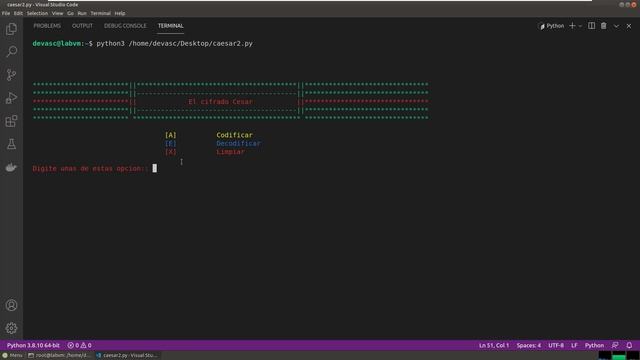Open the Go menu
The width and height of the screenshot is (640, 360).
click(71, 13)
